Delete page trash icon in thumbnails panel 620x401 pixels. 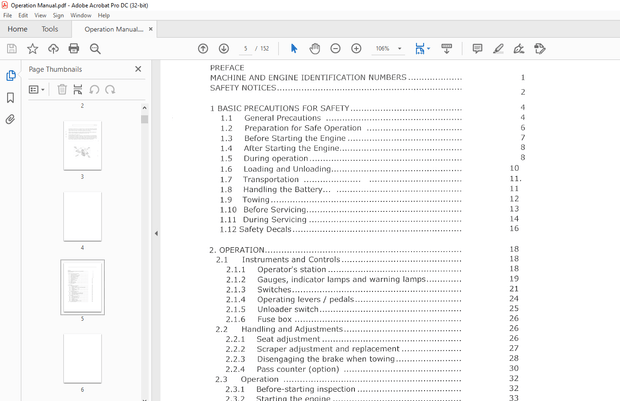pos(62,90)
